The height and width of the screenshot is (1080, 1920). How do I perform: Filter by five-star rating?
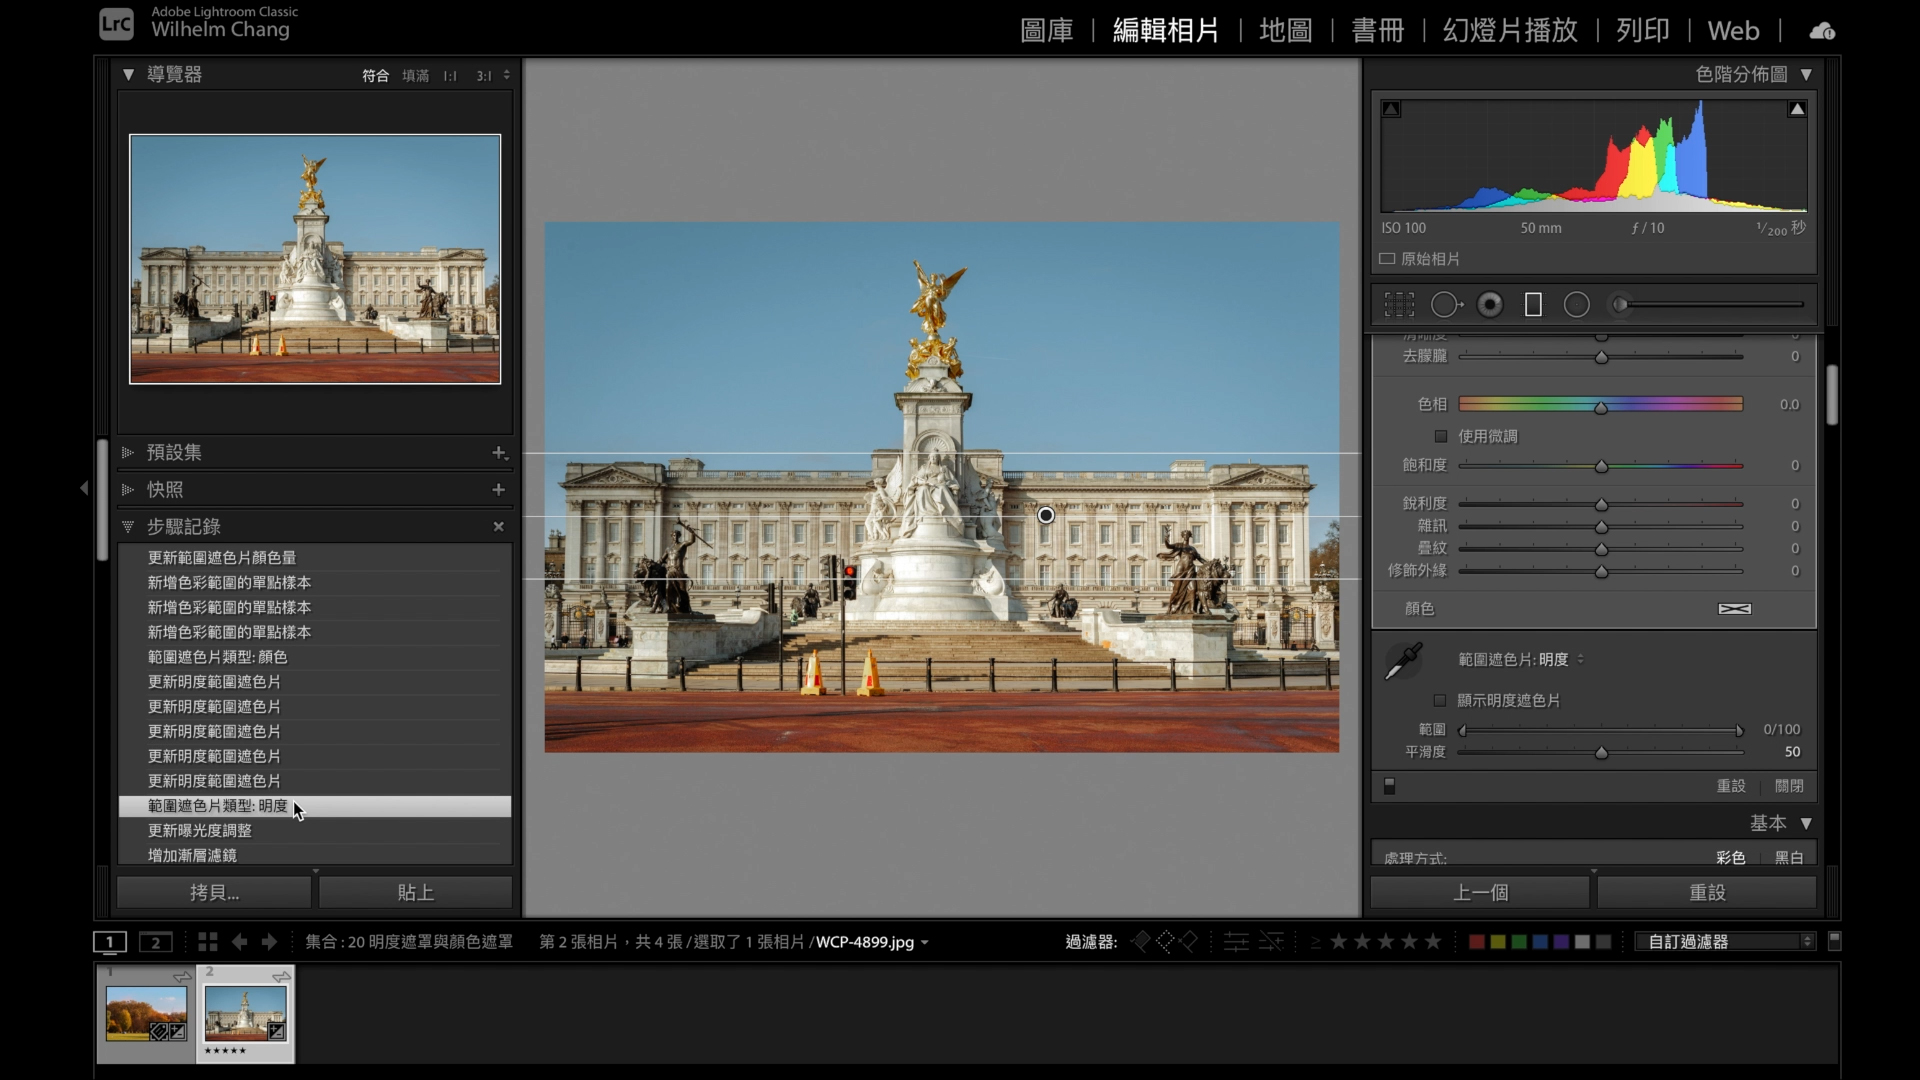coord(1433,942)
